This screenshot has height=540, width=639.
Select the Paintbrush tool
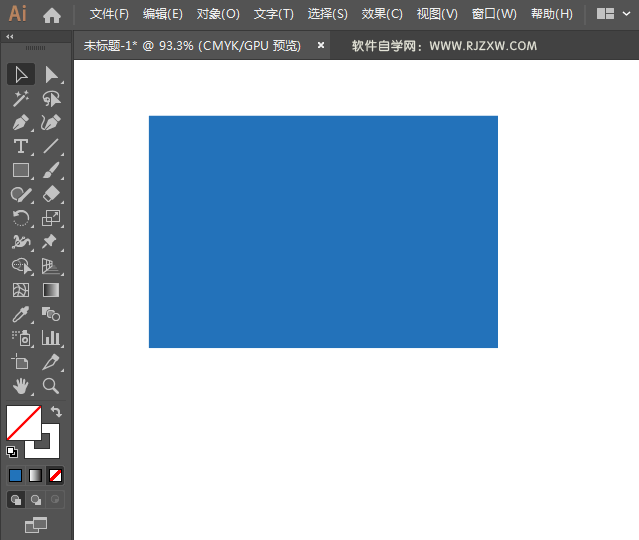(51, 170)
